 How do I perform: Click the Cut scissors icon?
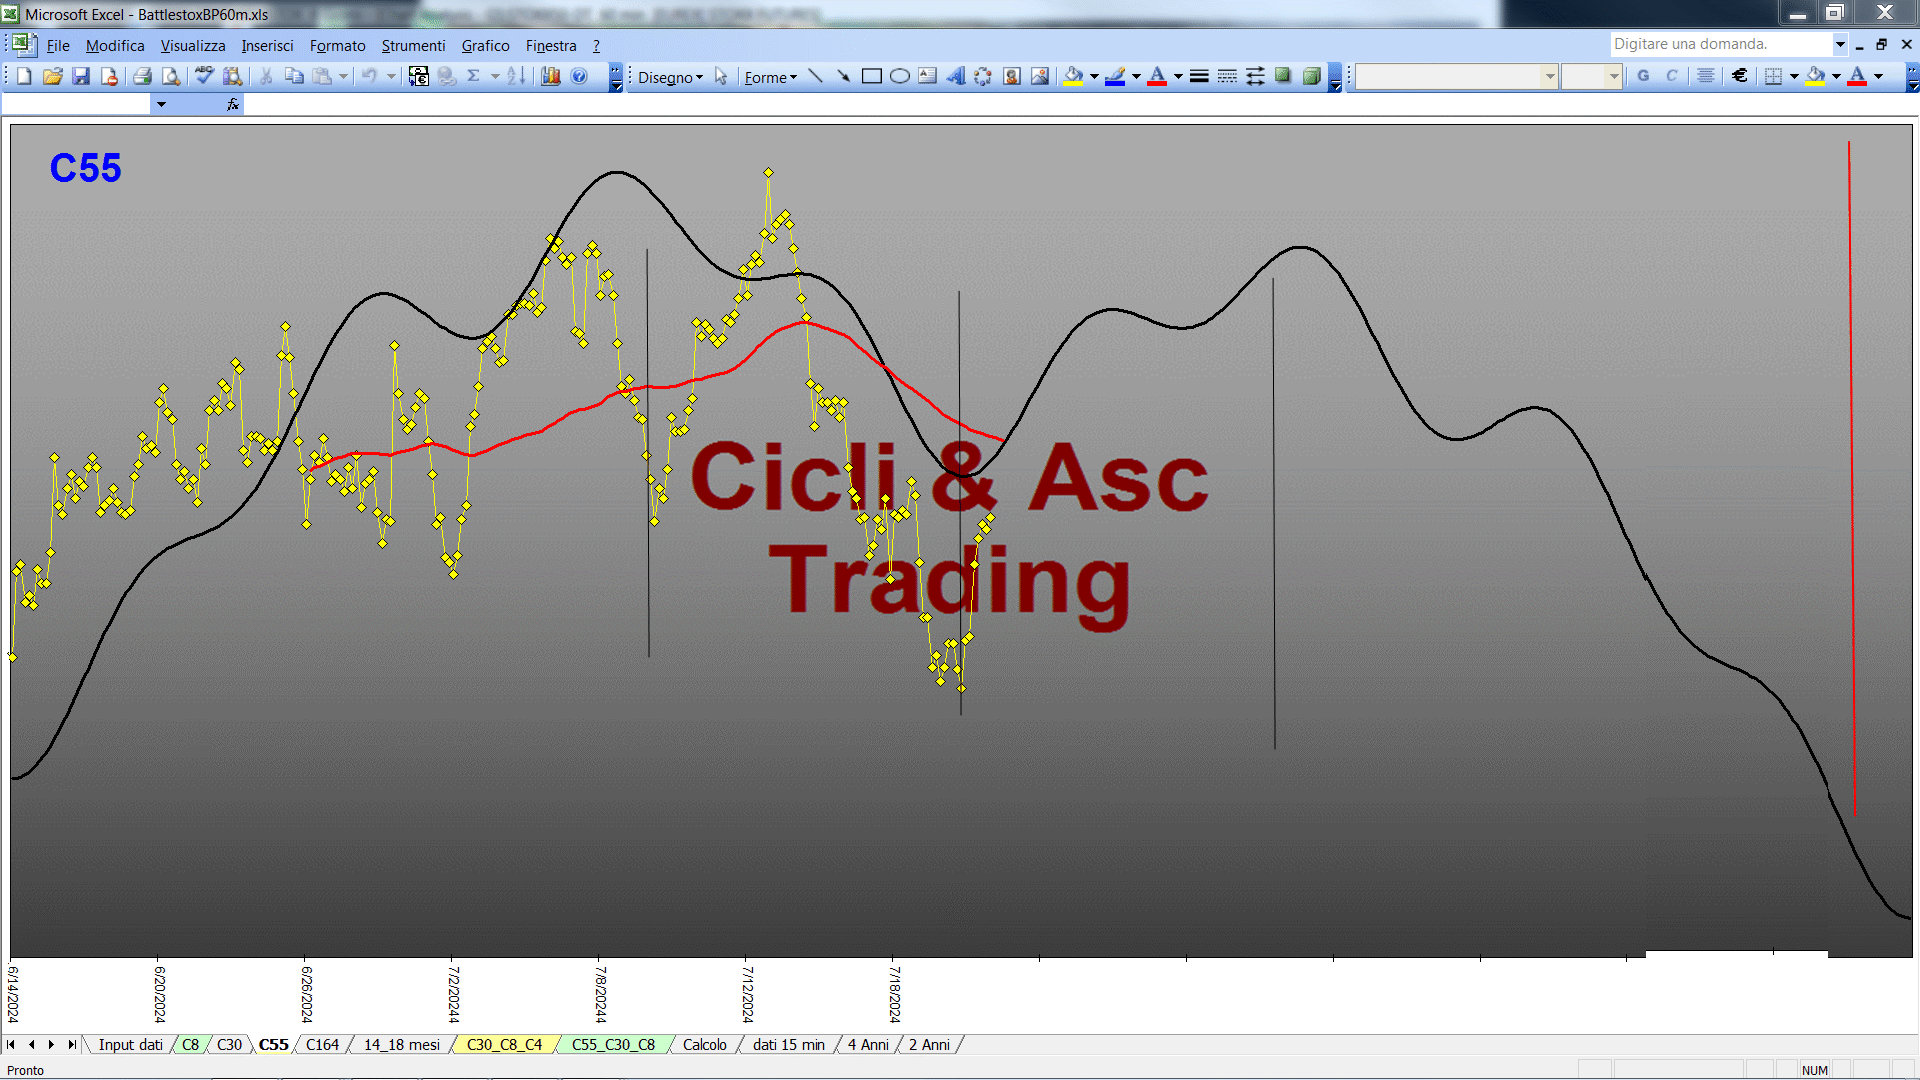click(x=266, y=76)
